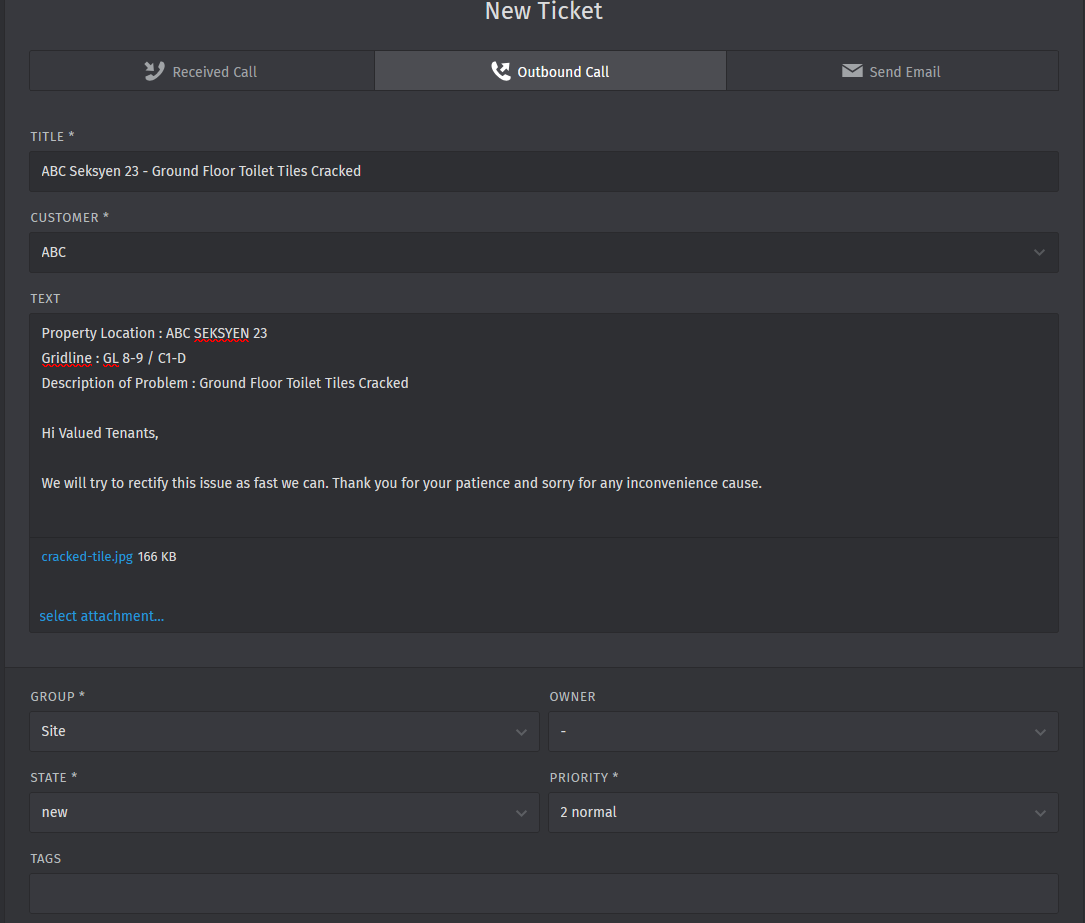Click the Received Call phone icon
This screenshot has width=1085, height=923.
tap(154, 71)
